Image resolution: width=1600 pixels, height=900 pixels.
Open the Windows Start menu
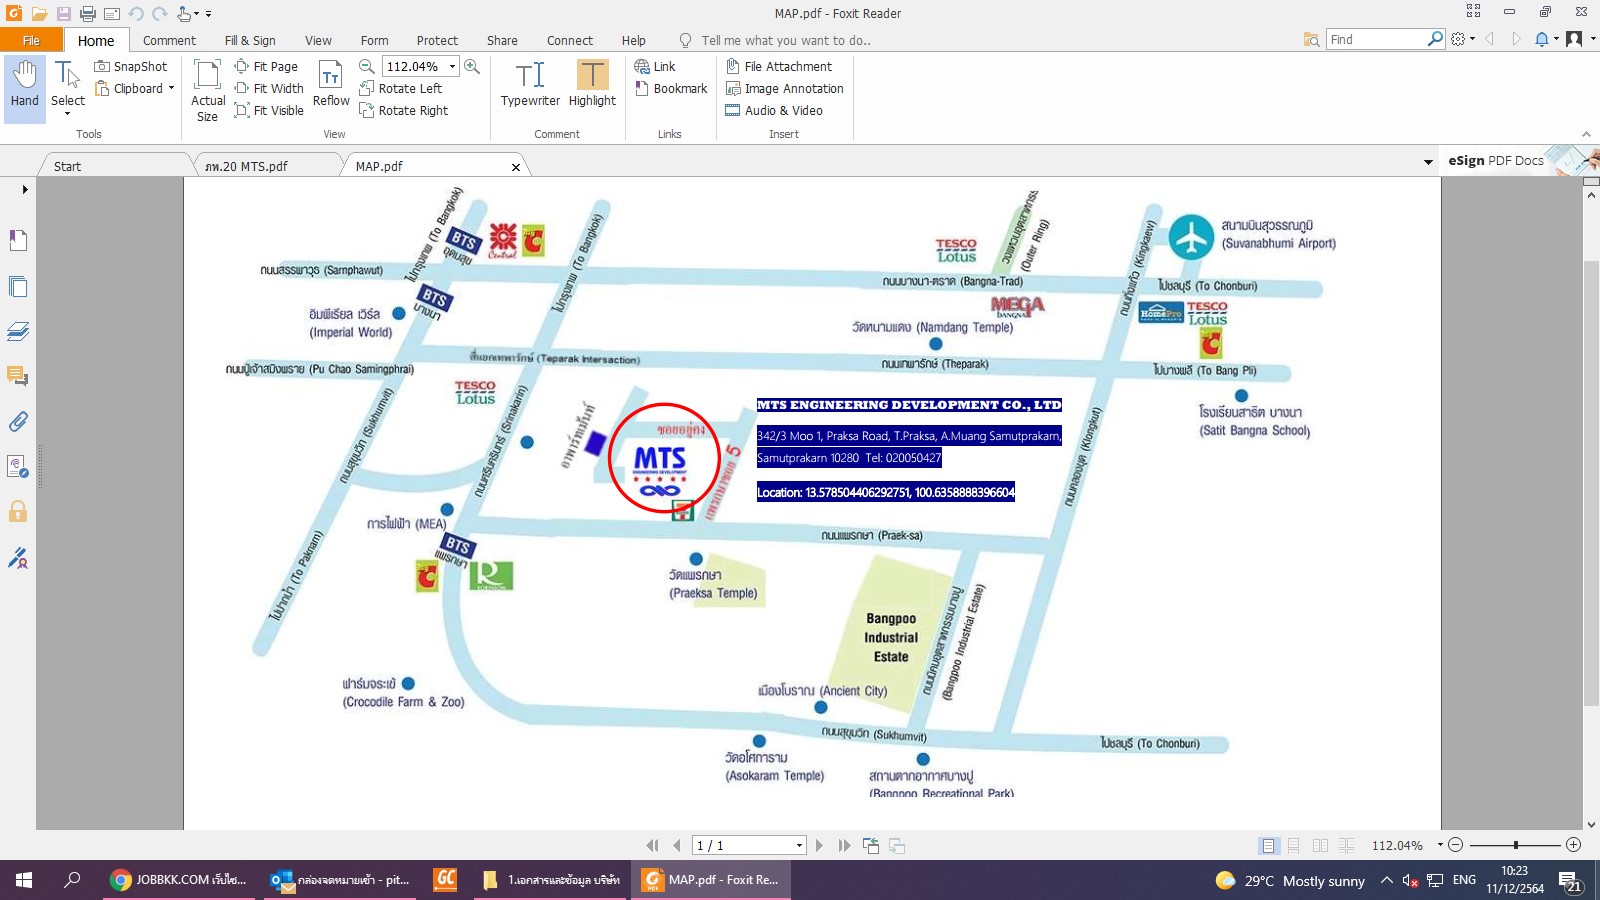[x=24, y=880]
